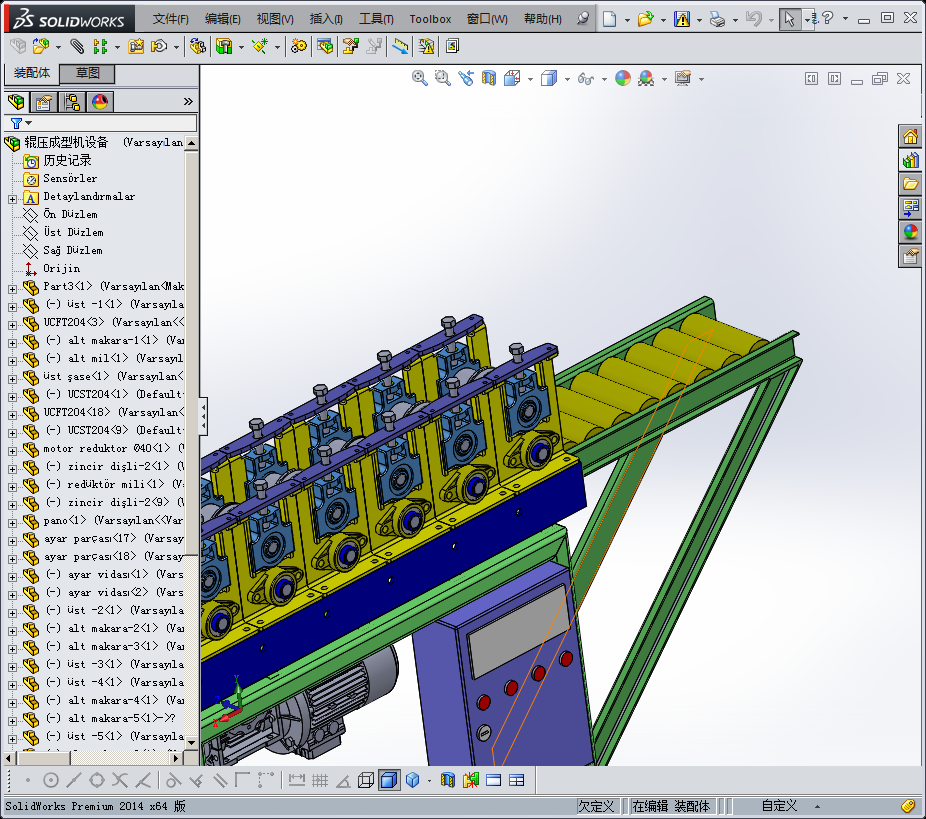Click the 自定义 status bar button
Image resolution: width=926 pixels, height=819 pixels.
tap(779, 806)
